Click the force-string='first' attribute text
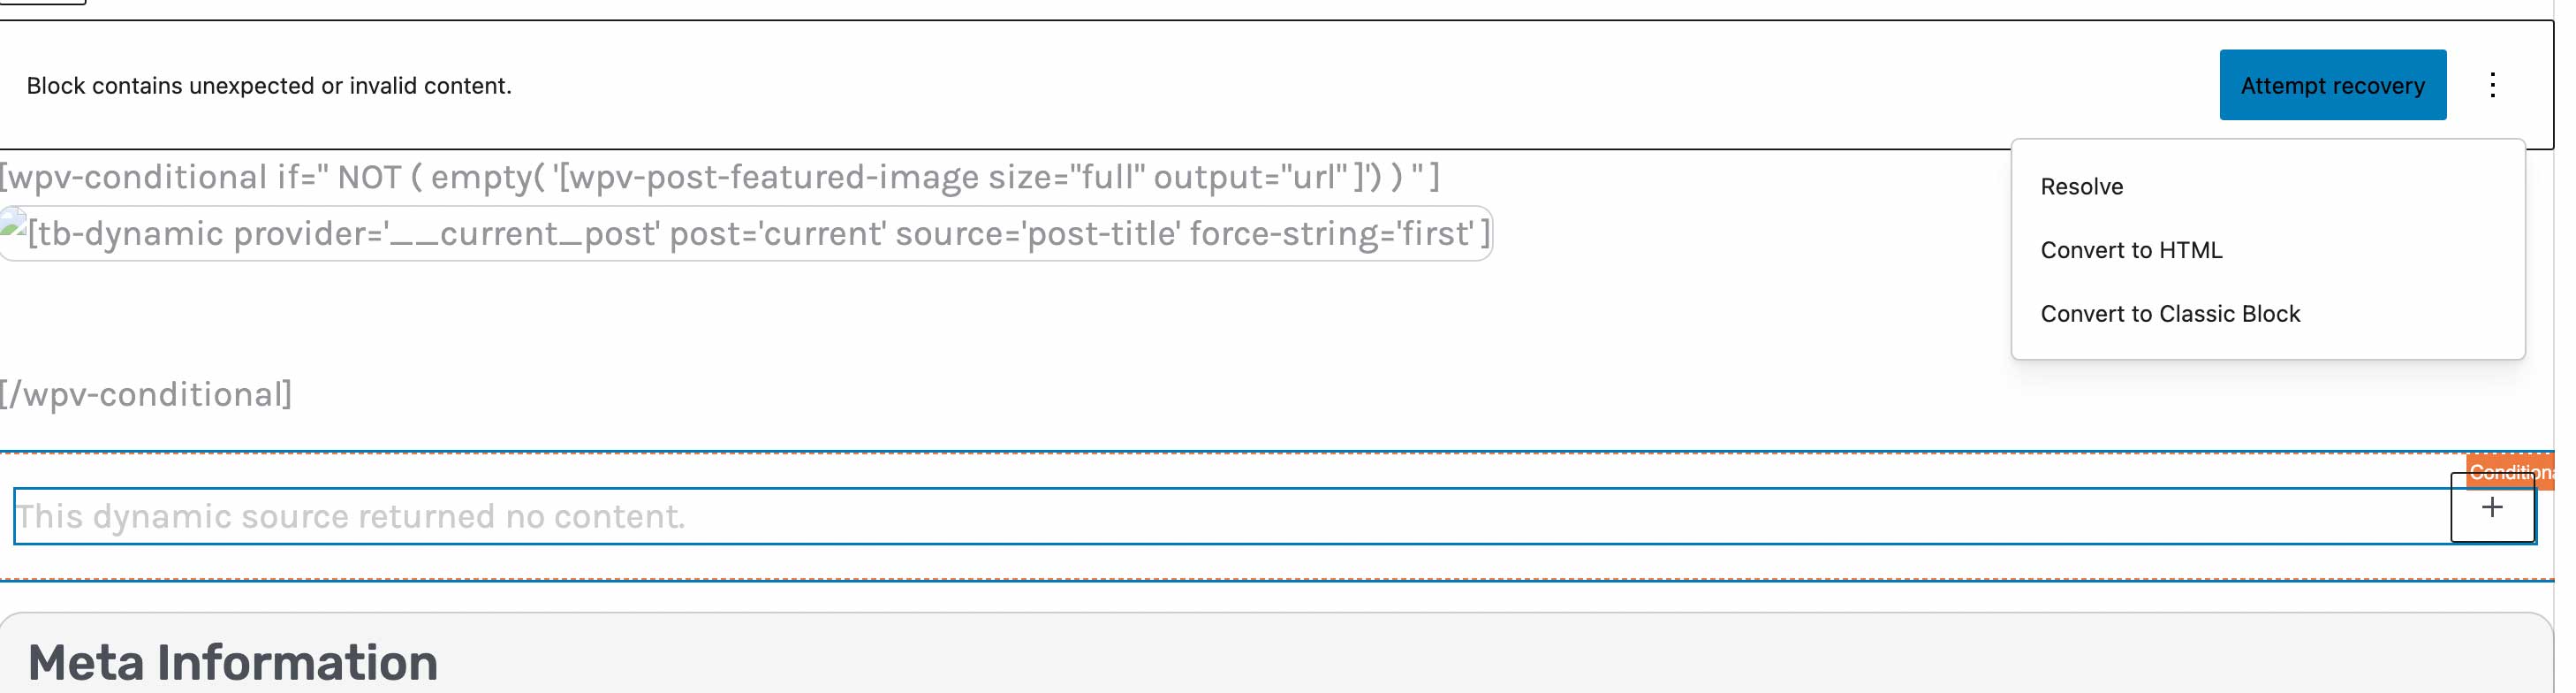Screen dimensions: 2576x693 click(x=1332, y=234)
